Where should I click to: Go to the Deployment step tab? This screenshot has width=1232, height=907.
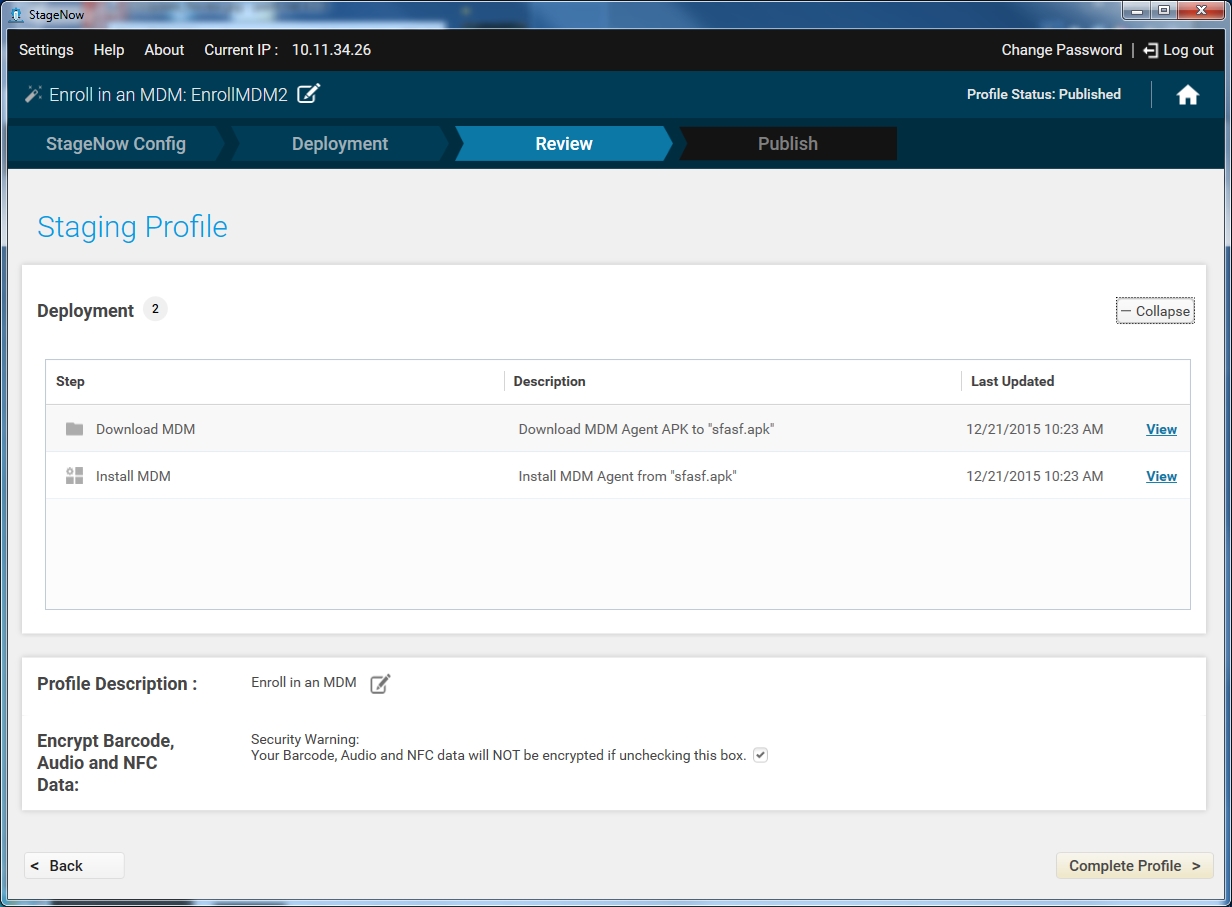(340, 144)
